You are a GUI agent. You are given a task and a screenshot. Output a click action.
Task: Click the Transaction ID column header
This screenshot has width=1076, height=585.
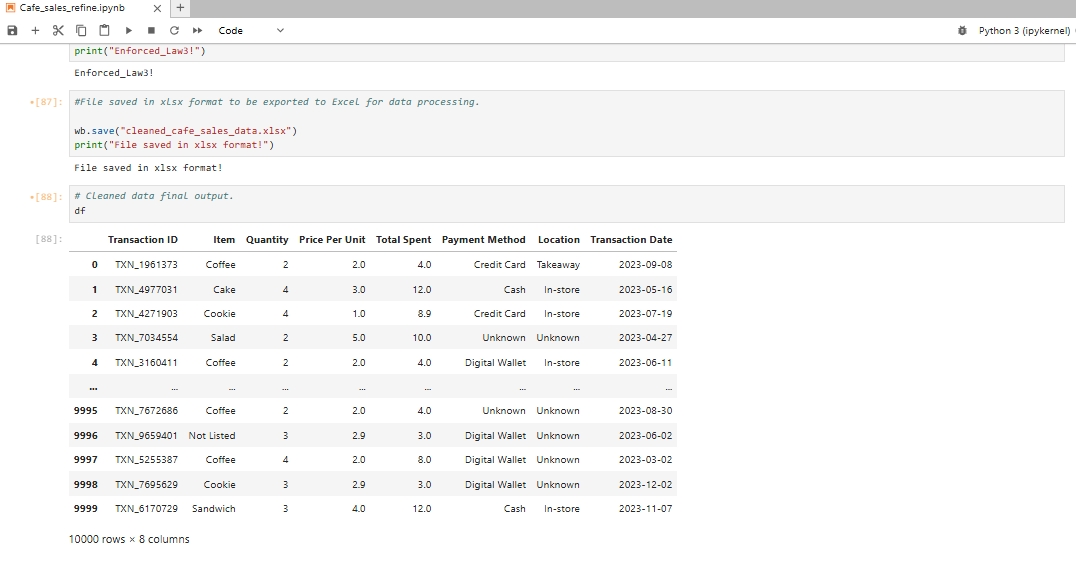click(143, 240)
